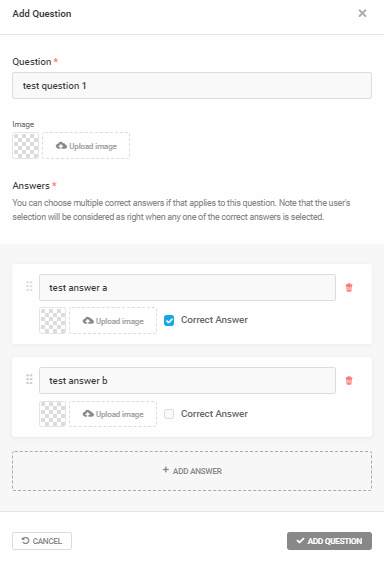Mark test answer b as Correct Answer

169,414
